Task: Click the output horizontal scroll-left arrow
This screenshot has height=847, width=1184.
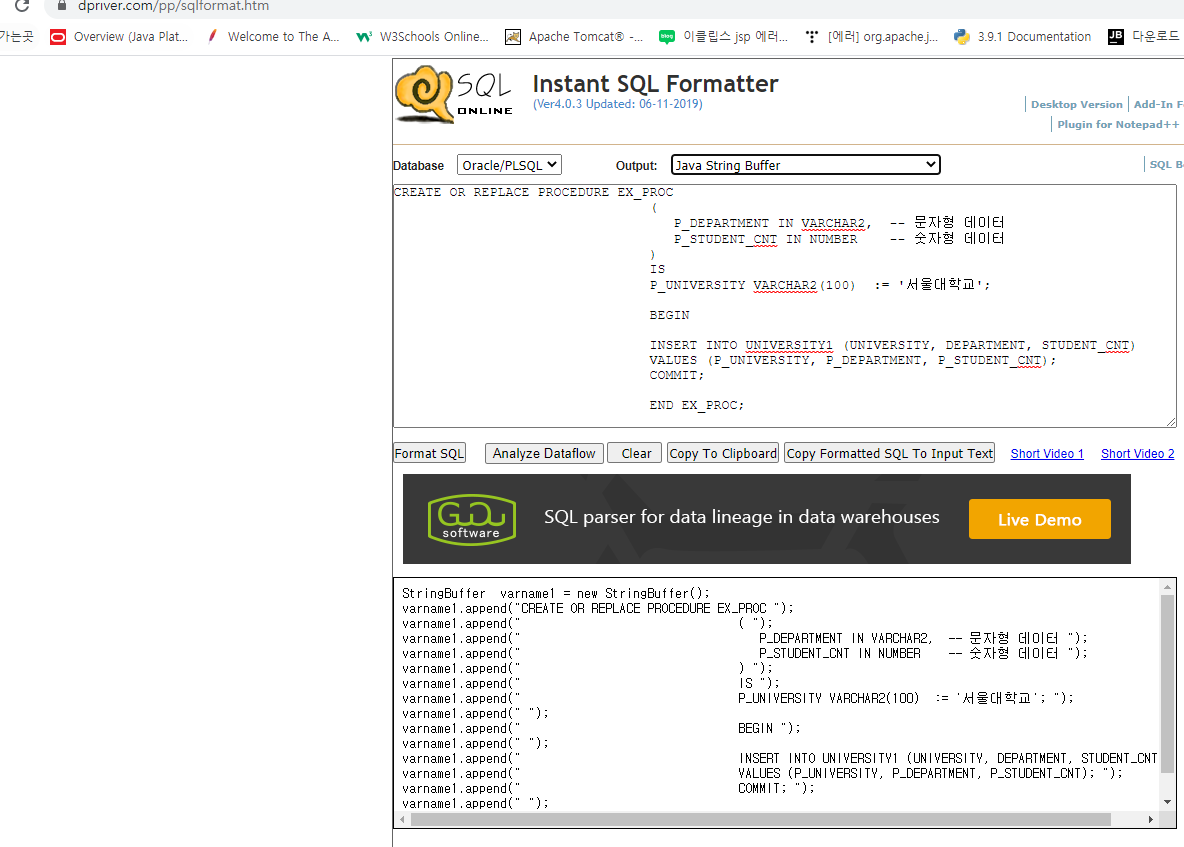Action: pyautogui.click(x=402, y=820)
